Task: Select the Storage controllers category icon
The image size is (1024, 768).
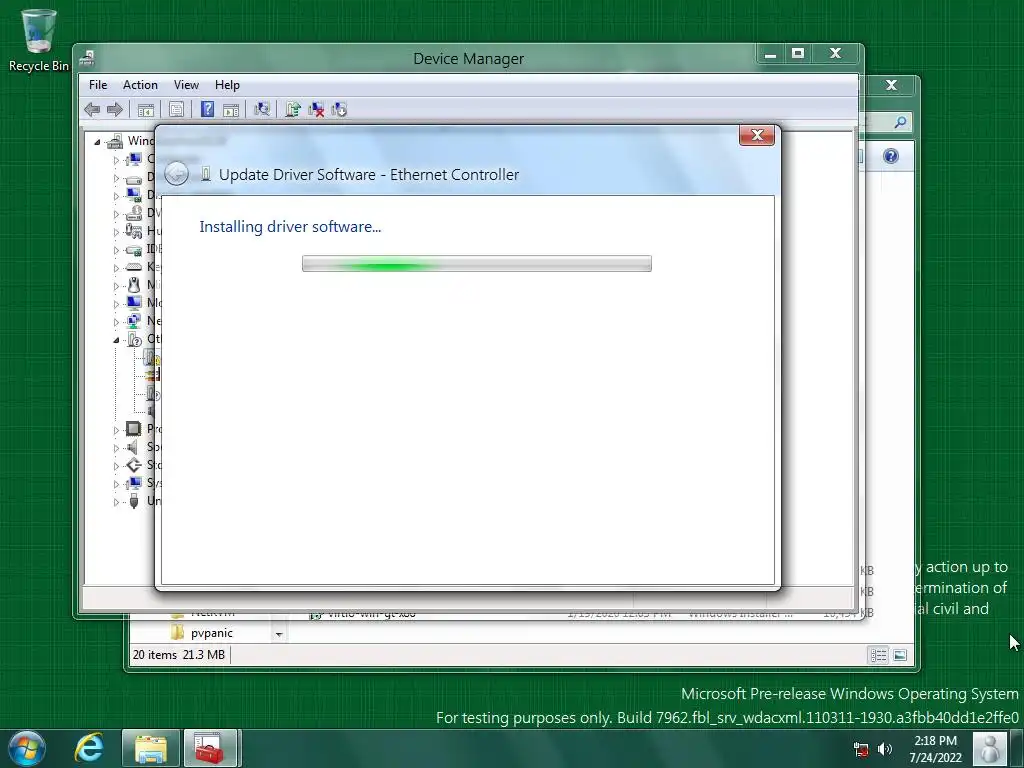Action: click(x=134, y=465)
